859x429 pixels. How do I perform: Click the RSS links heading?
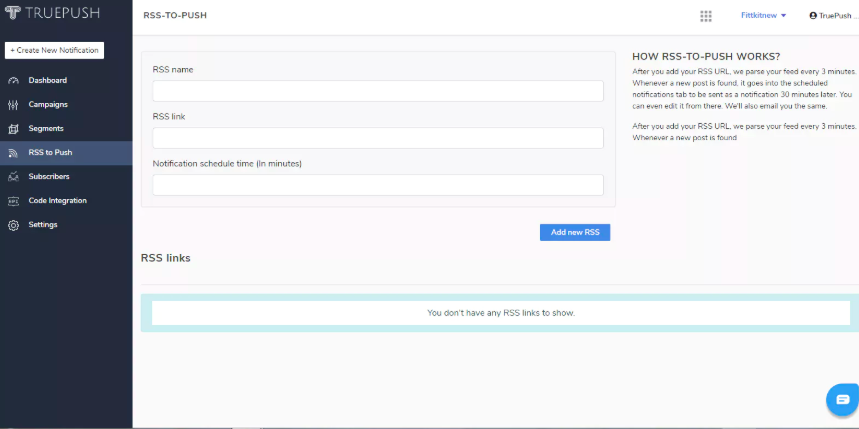click(x=165, y=258)
